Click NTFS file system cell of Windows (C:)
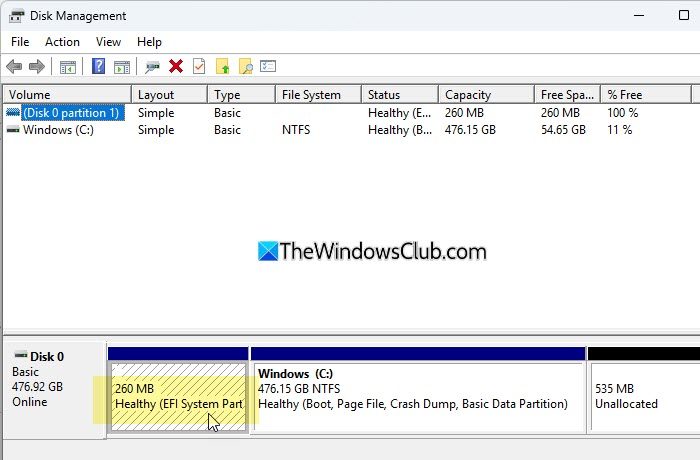Image resolution: width=700 pixels, height=460 pixels. [x=296, y=130]
